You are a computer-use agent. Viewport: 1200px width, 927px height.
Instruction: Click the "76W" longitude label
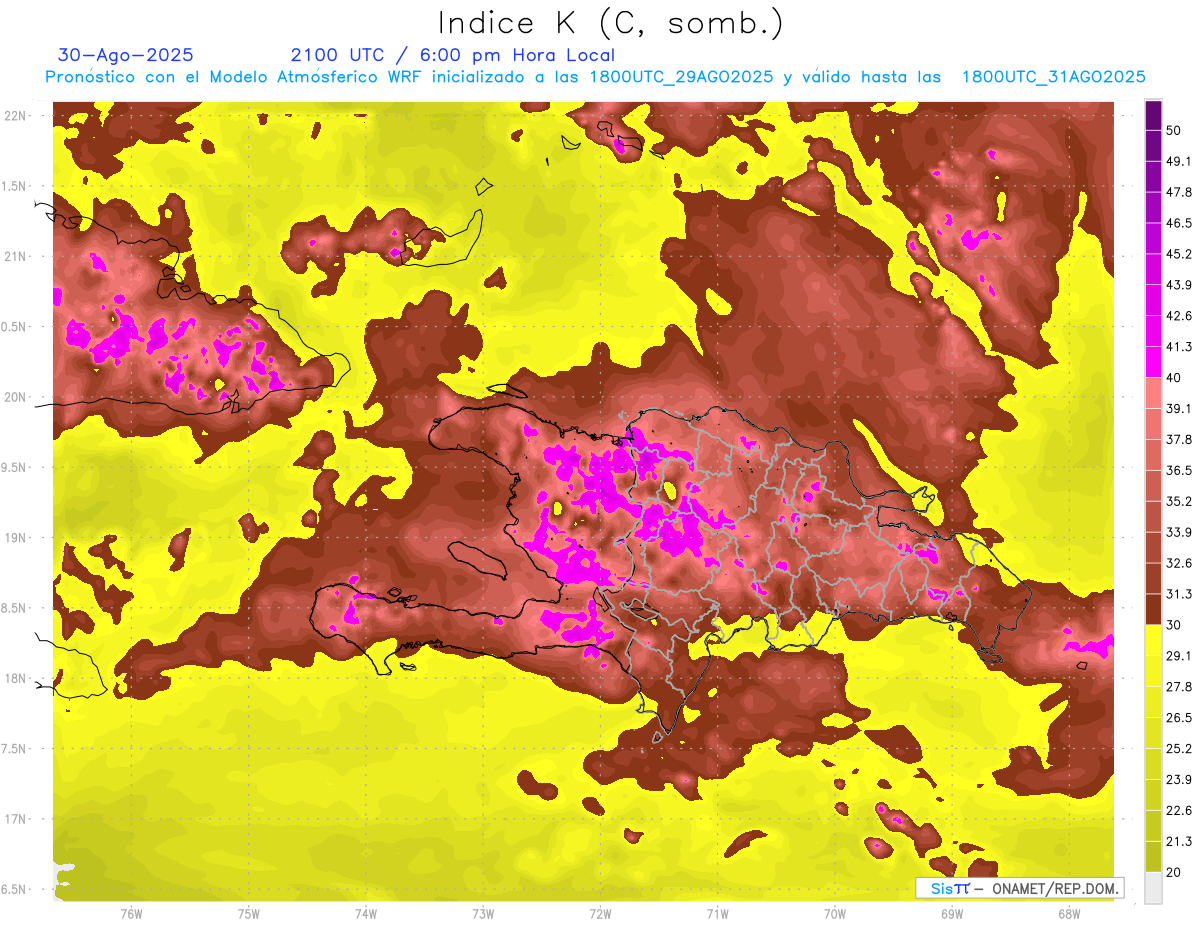click(131, 914)
